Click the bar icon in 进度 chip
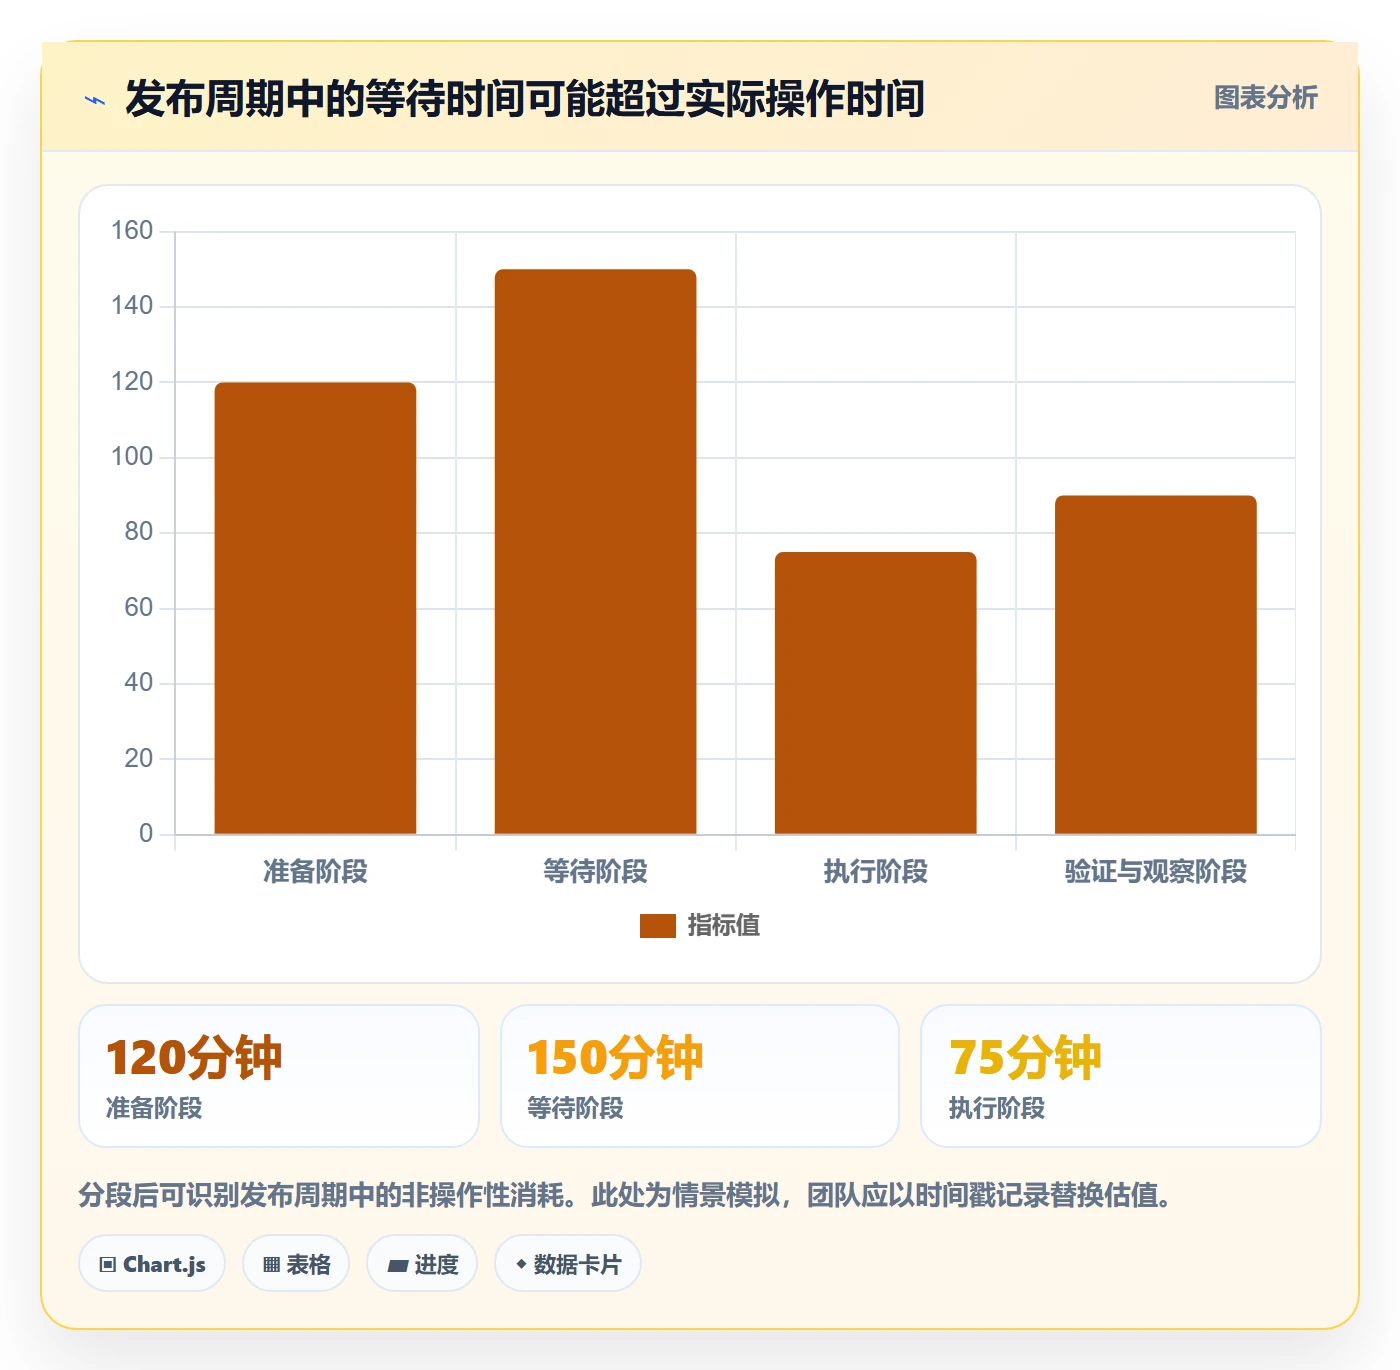The height and width of the screenshot is (1370, 1400). 397,1266
